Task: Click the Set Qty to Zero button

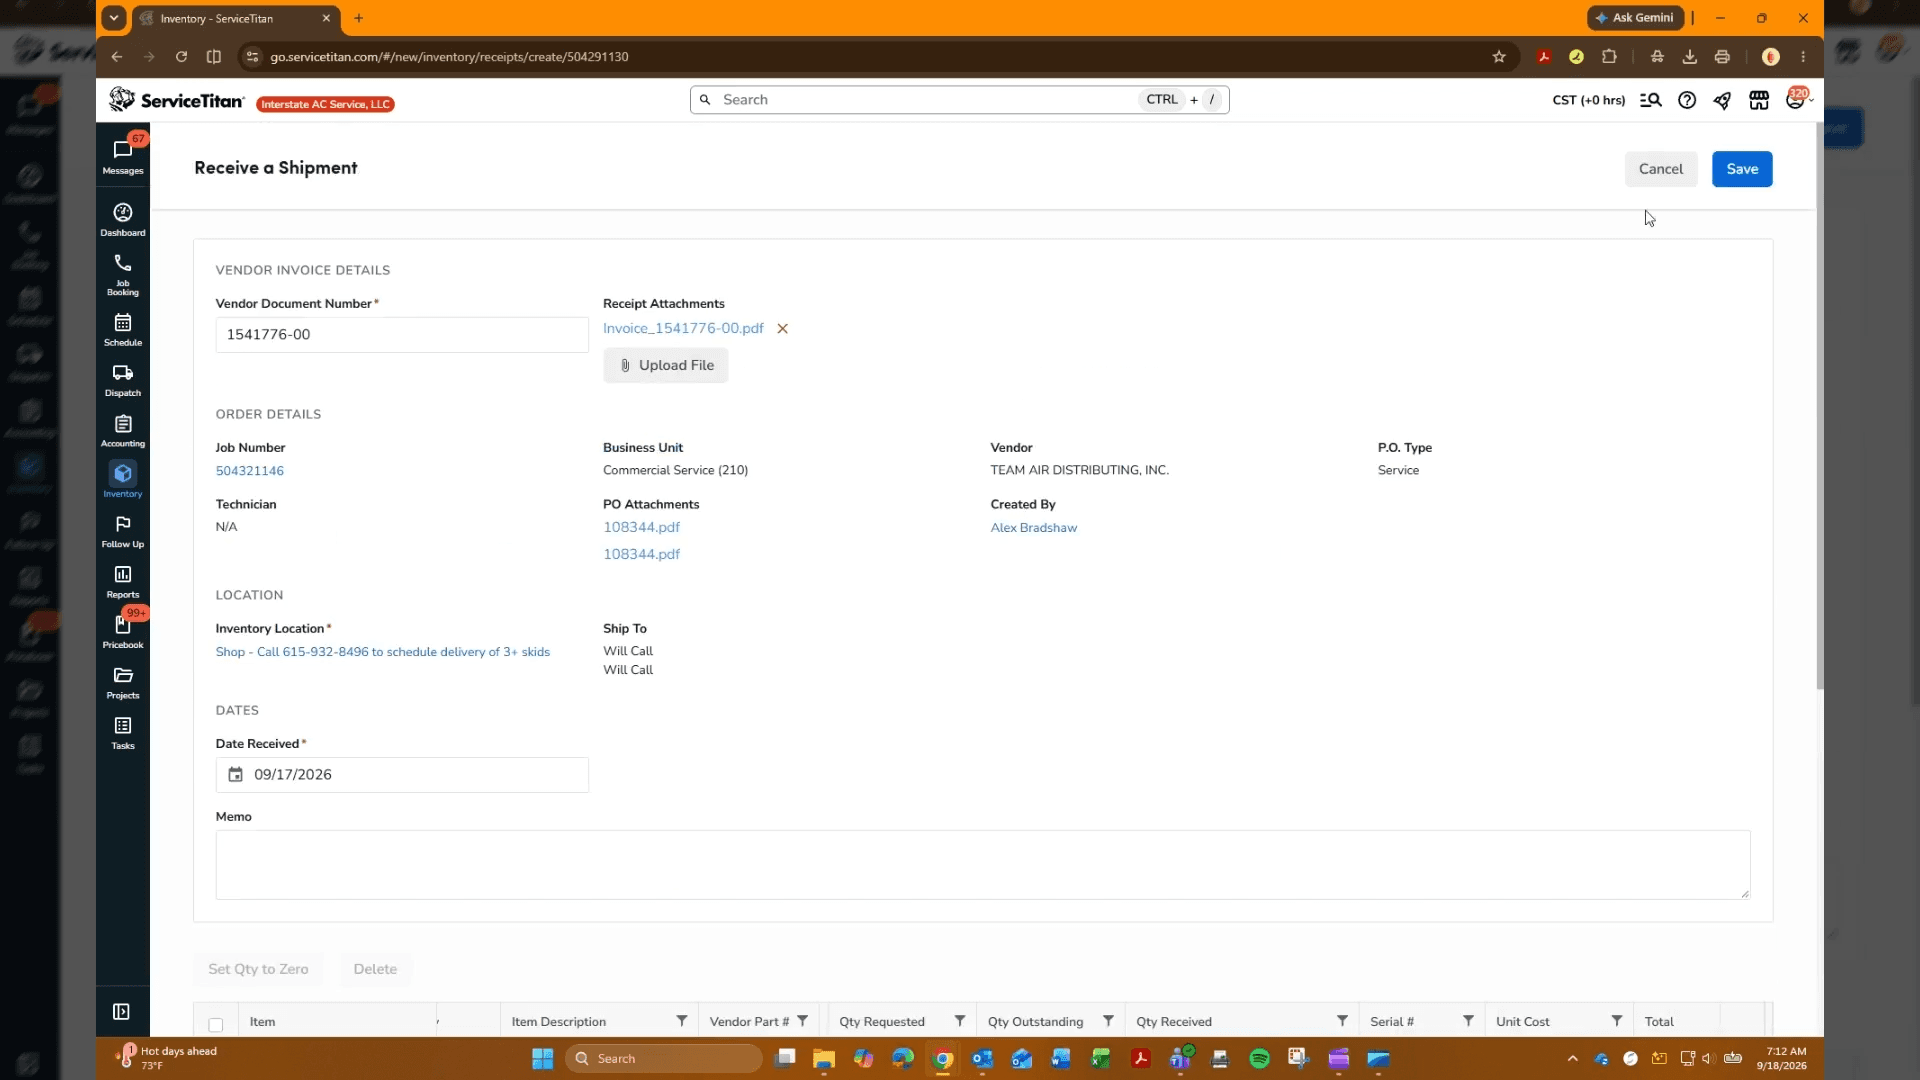Action: (258, 969)
